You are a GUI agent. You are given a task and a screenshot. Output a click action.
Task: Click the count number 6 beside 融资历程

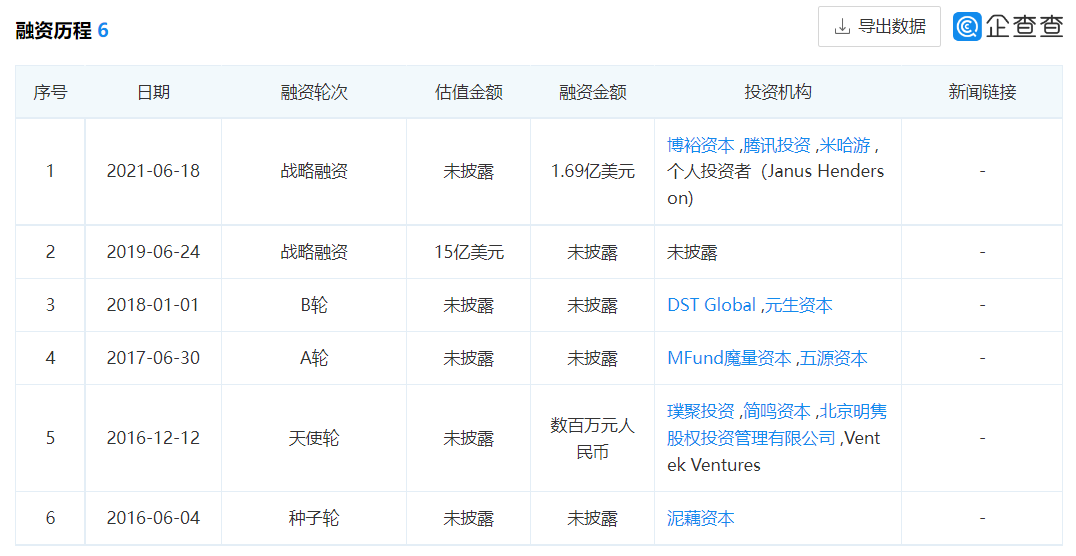103,30
